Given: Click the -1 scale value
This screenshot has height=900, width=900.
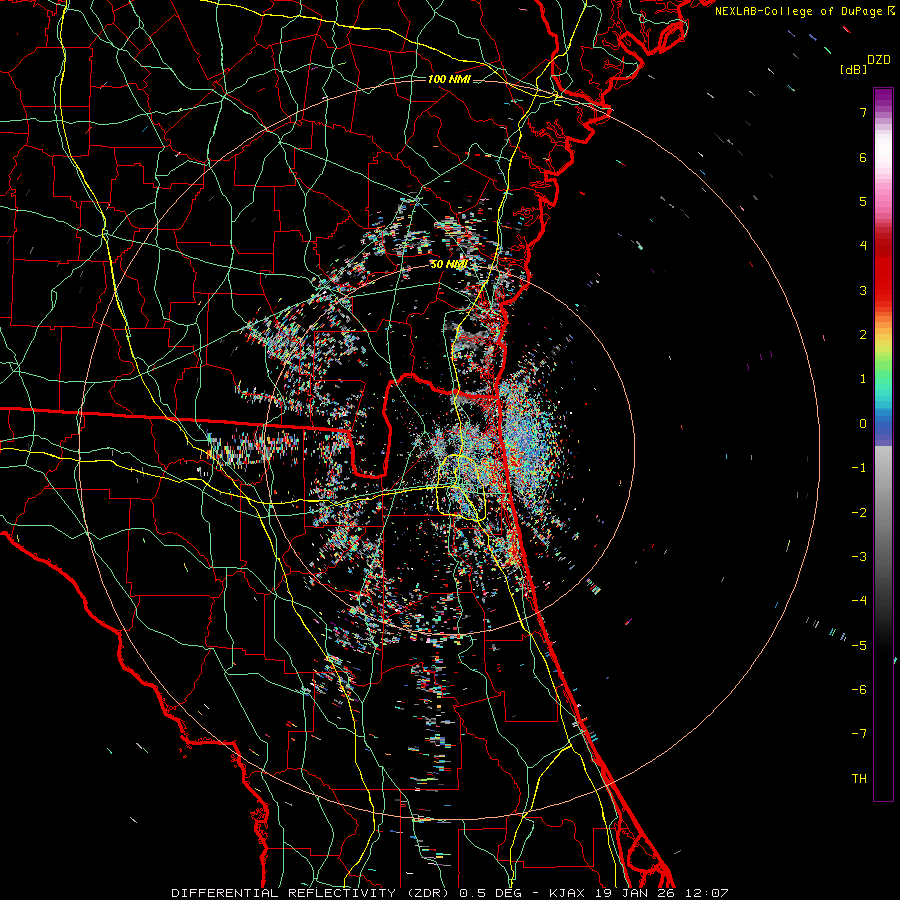Looking at the screenshot, I should 859,468.
